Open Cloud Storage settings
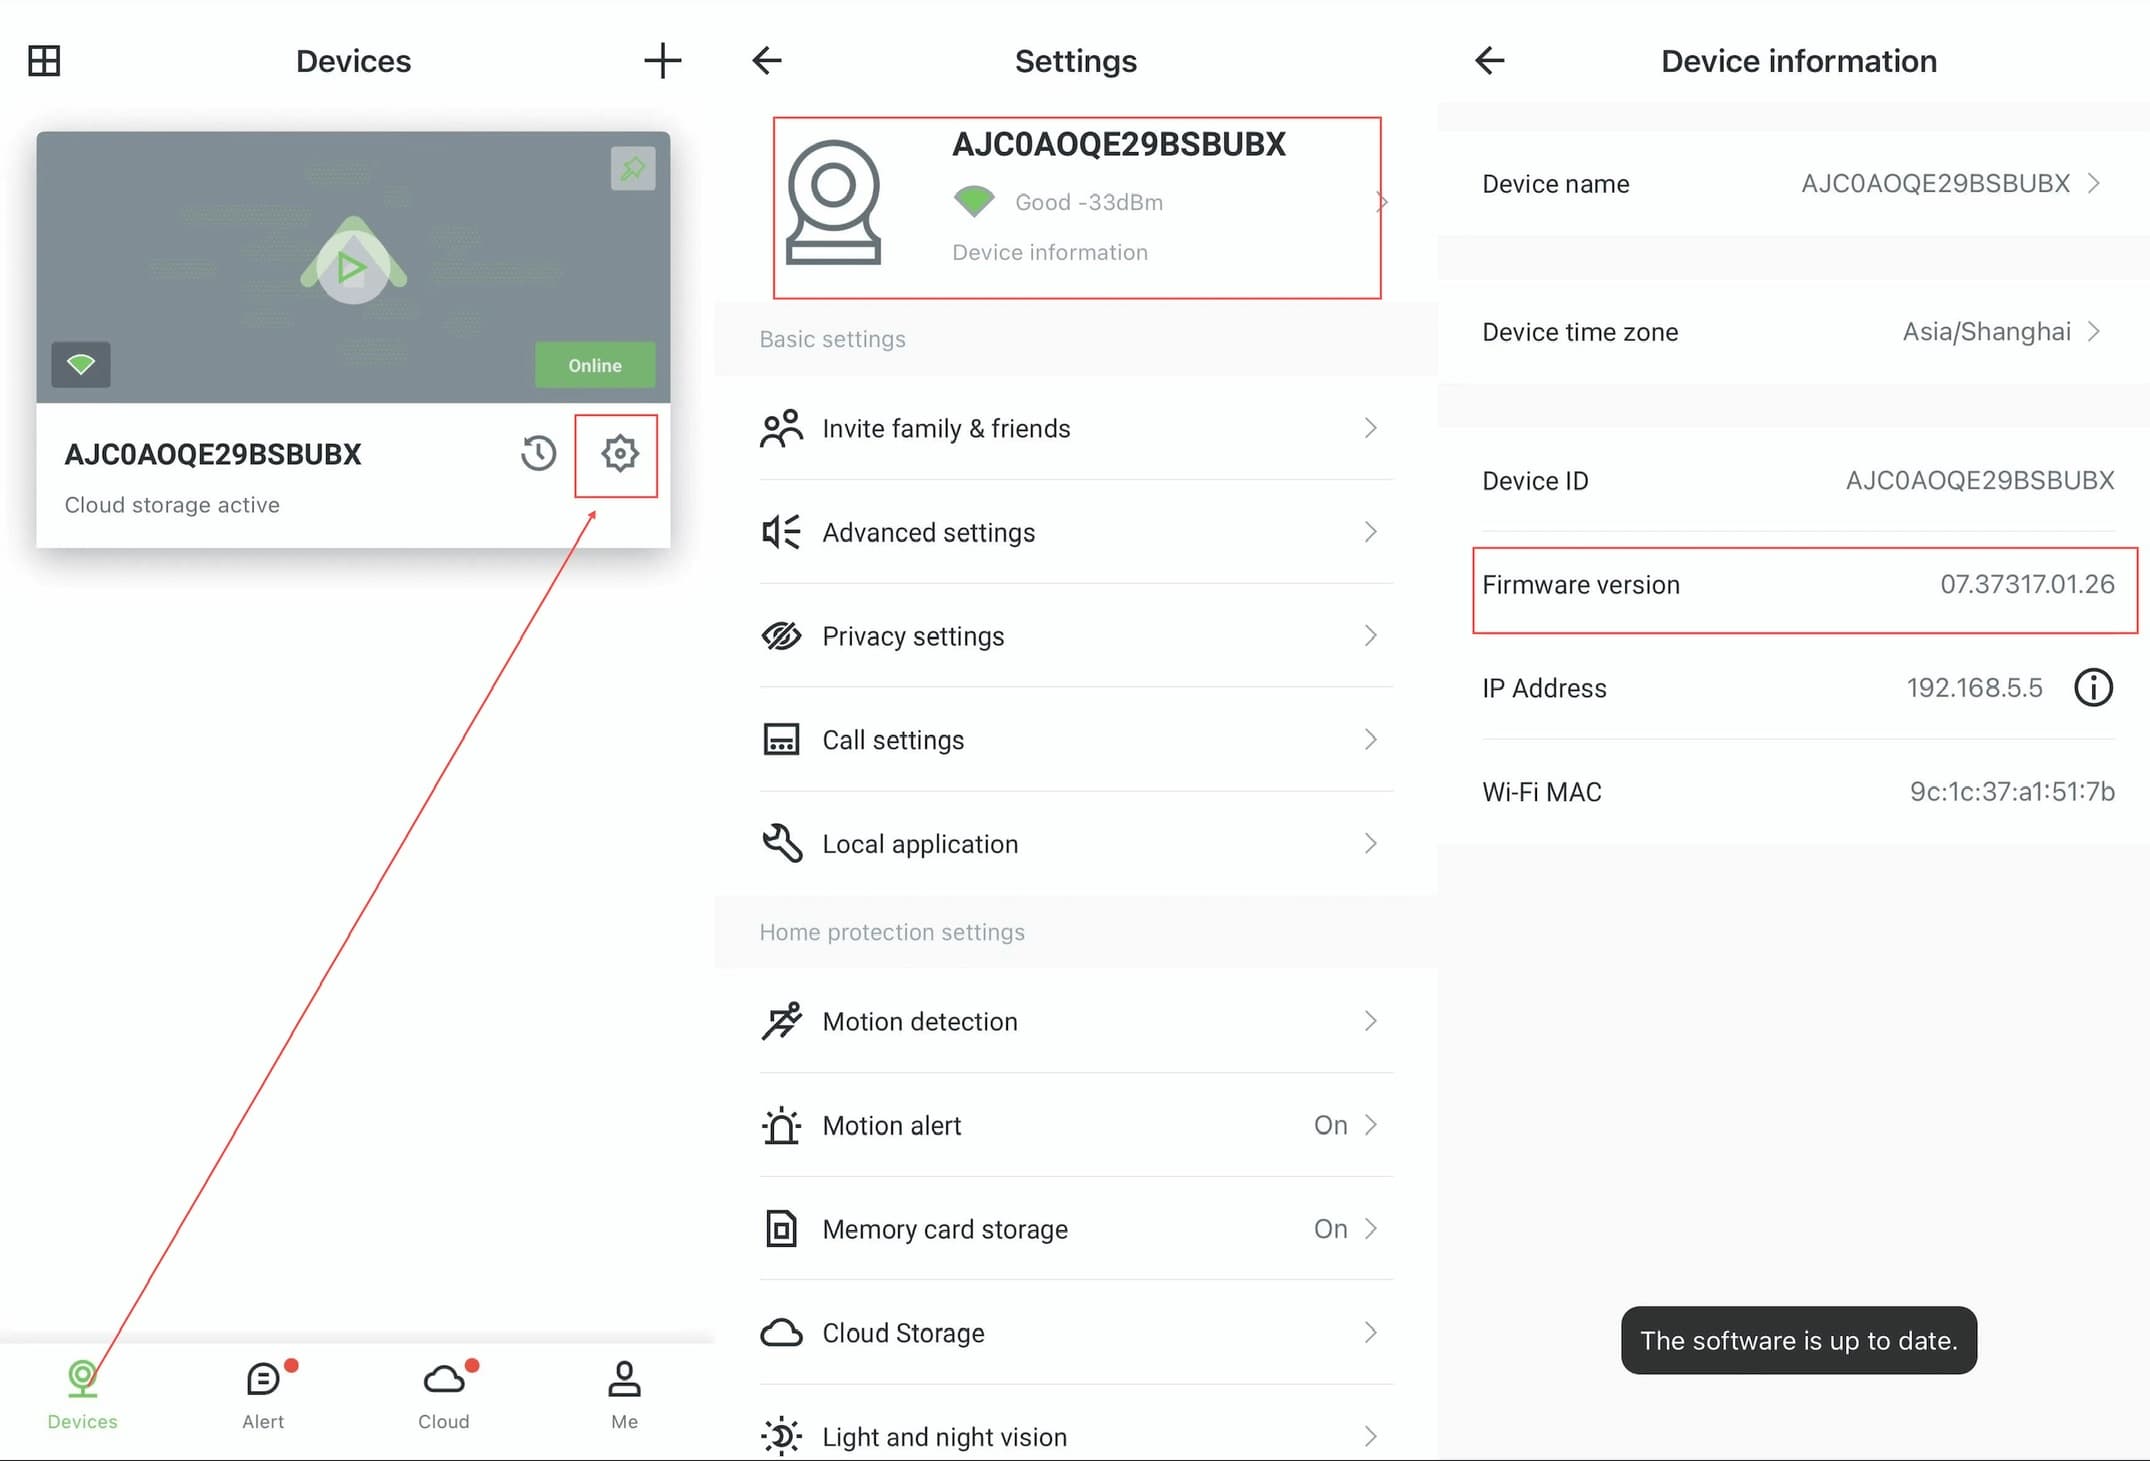This screenshot has height=1461, width=2150. [1077, 1333]
